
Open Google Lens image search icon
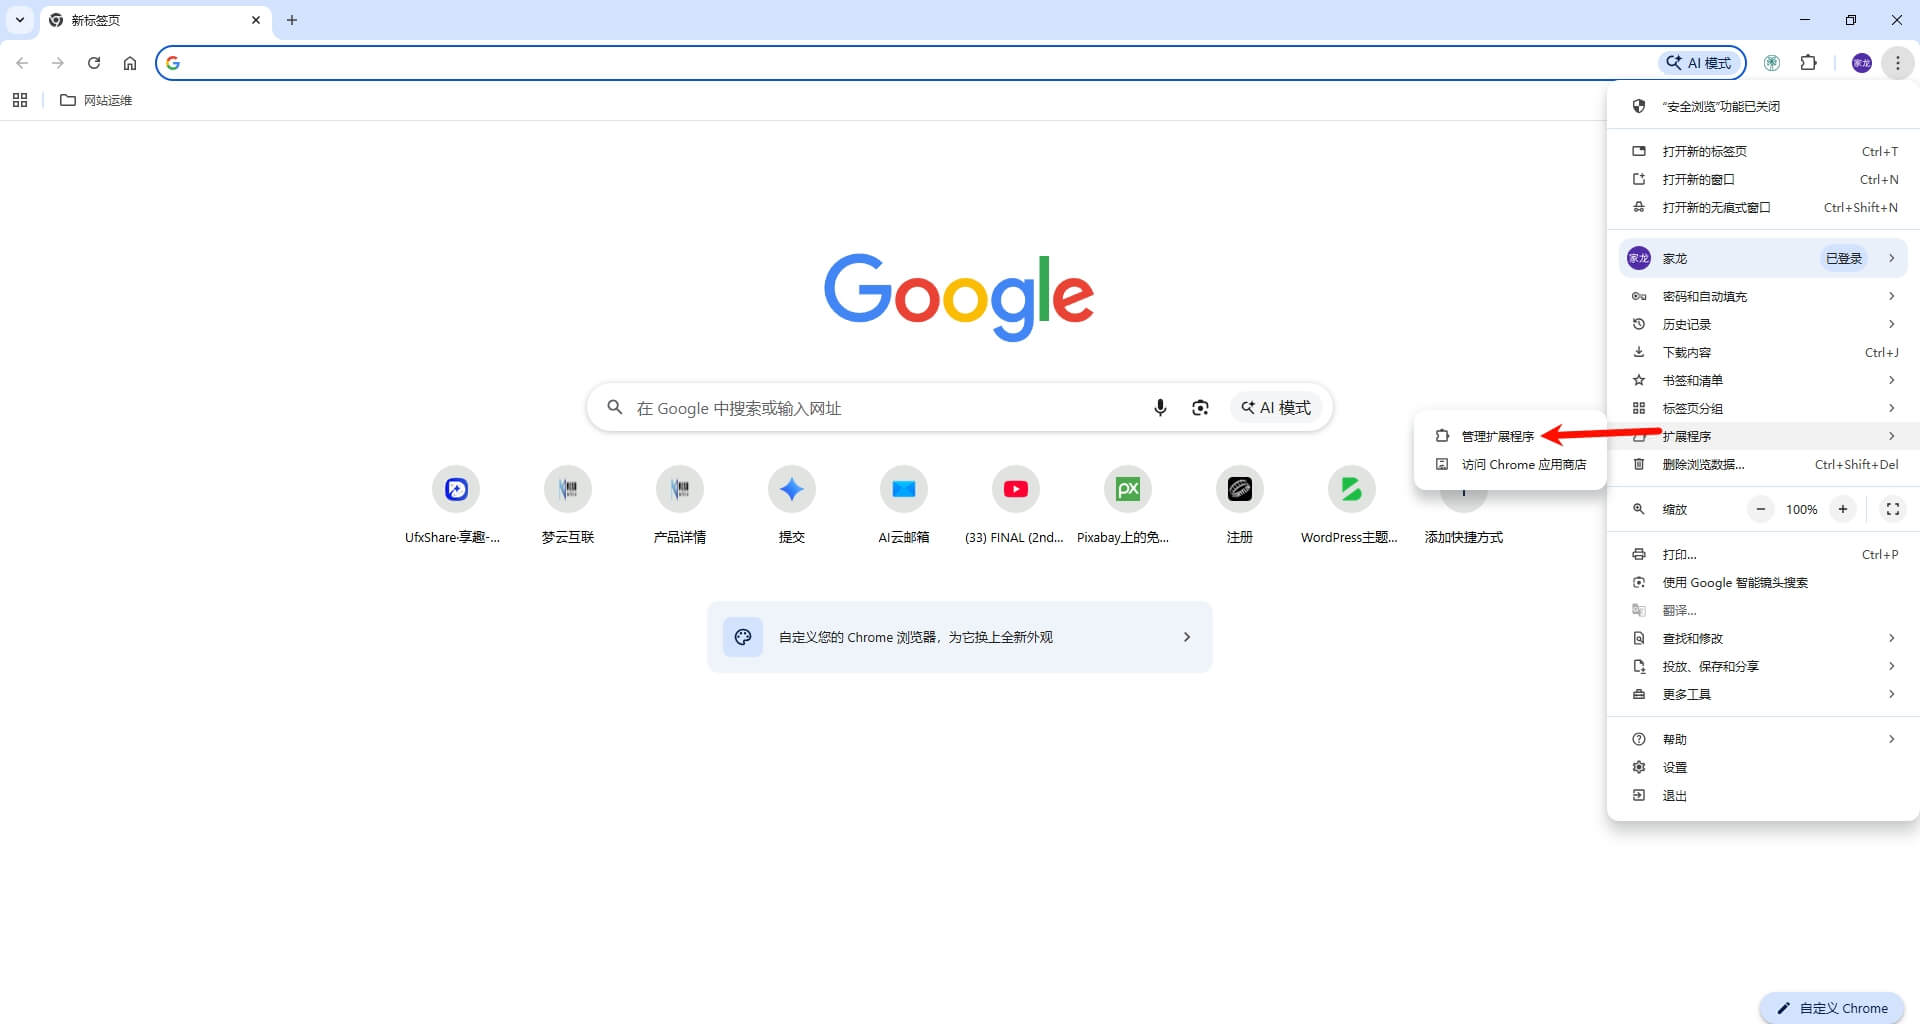(1200, 407)
